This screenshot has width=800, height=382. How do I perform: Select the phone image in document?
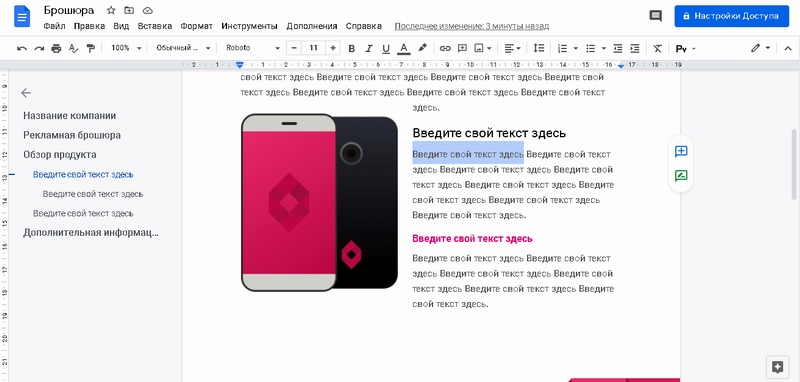(319, 202)
